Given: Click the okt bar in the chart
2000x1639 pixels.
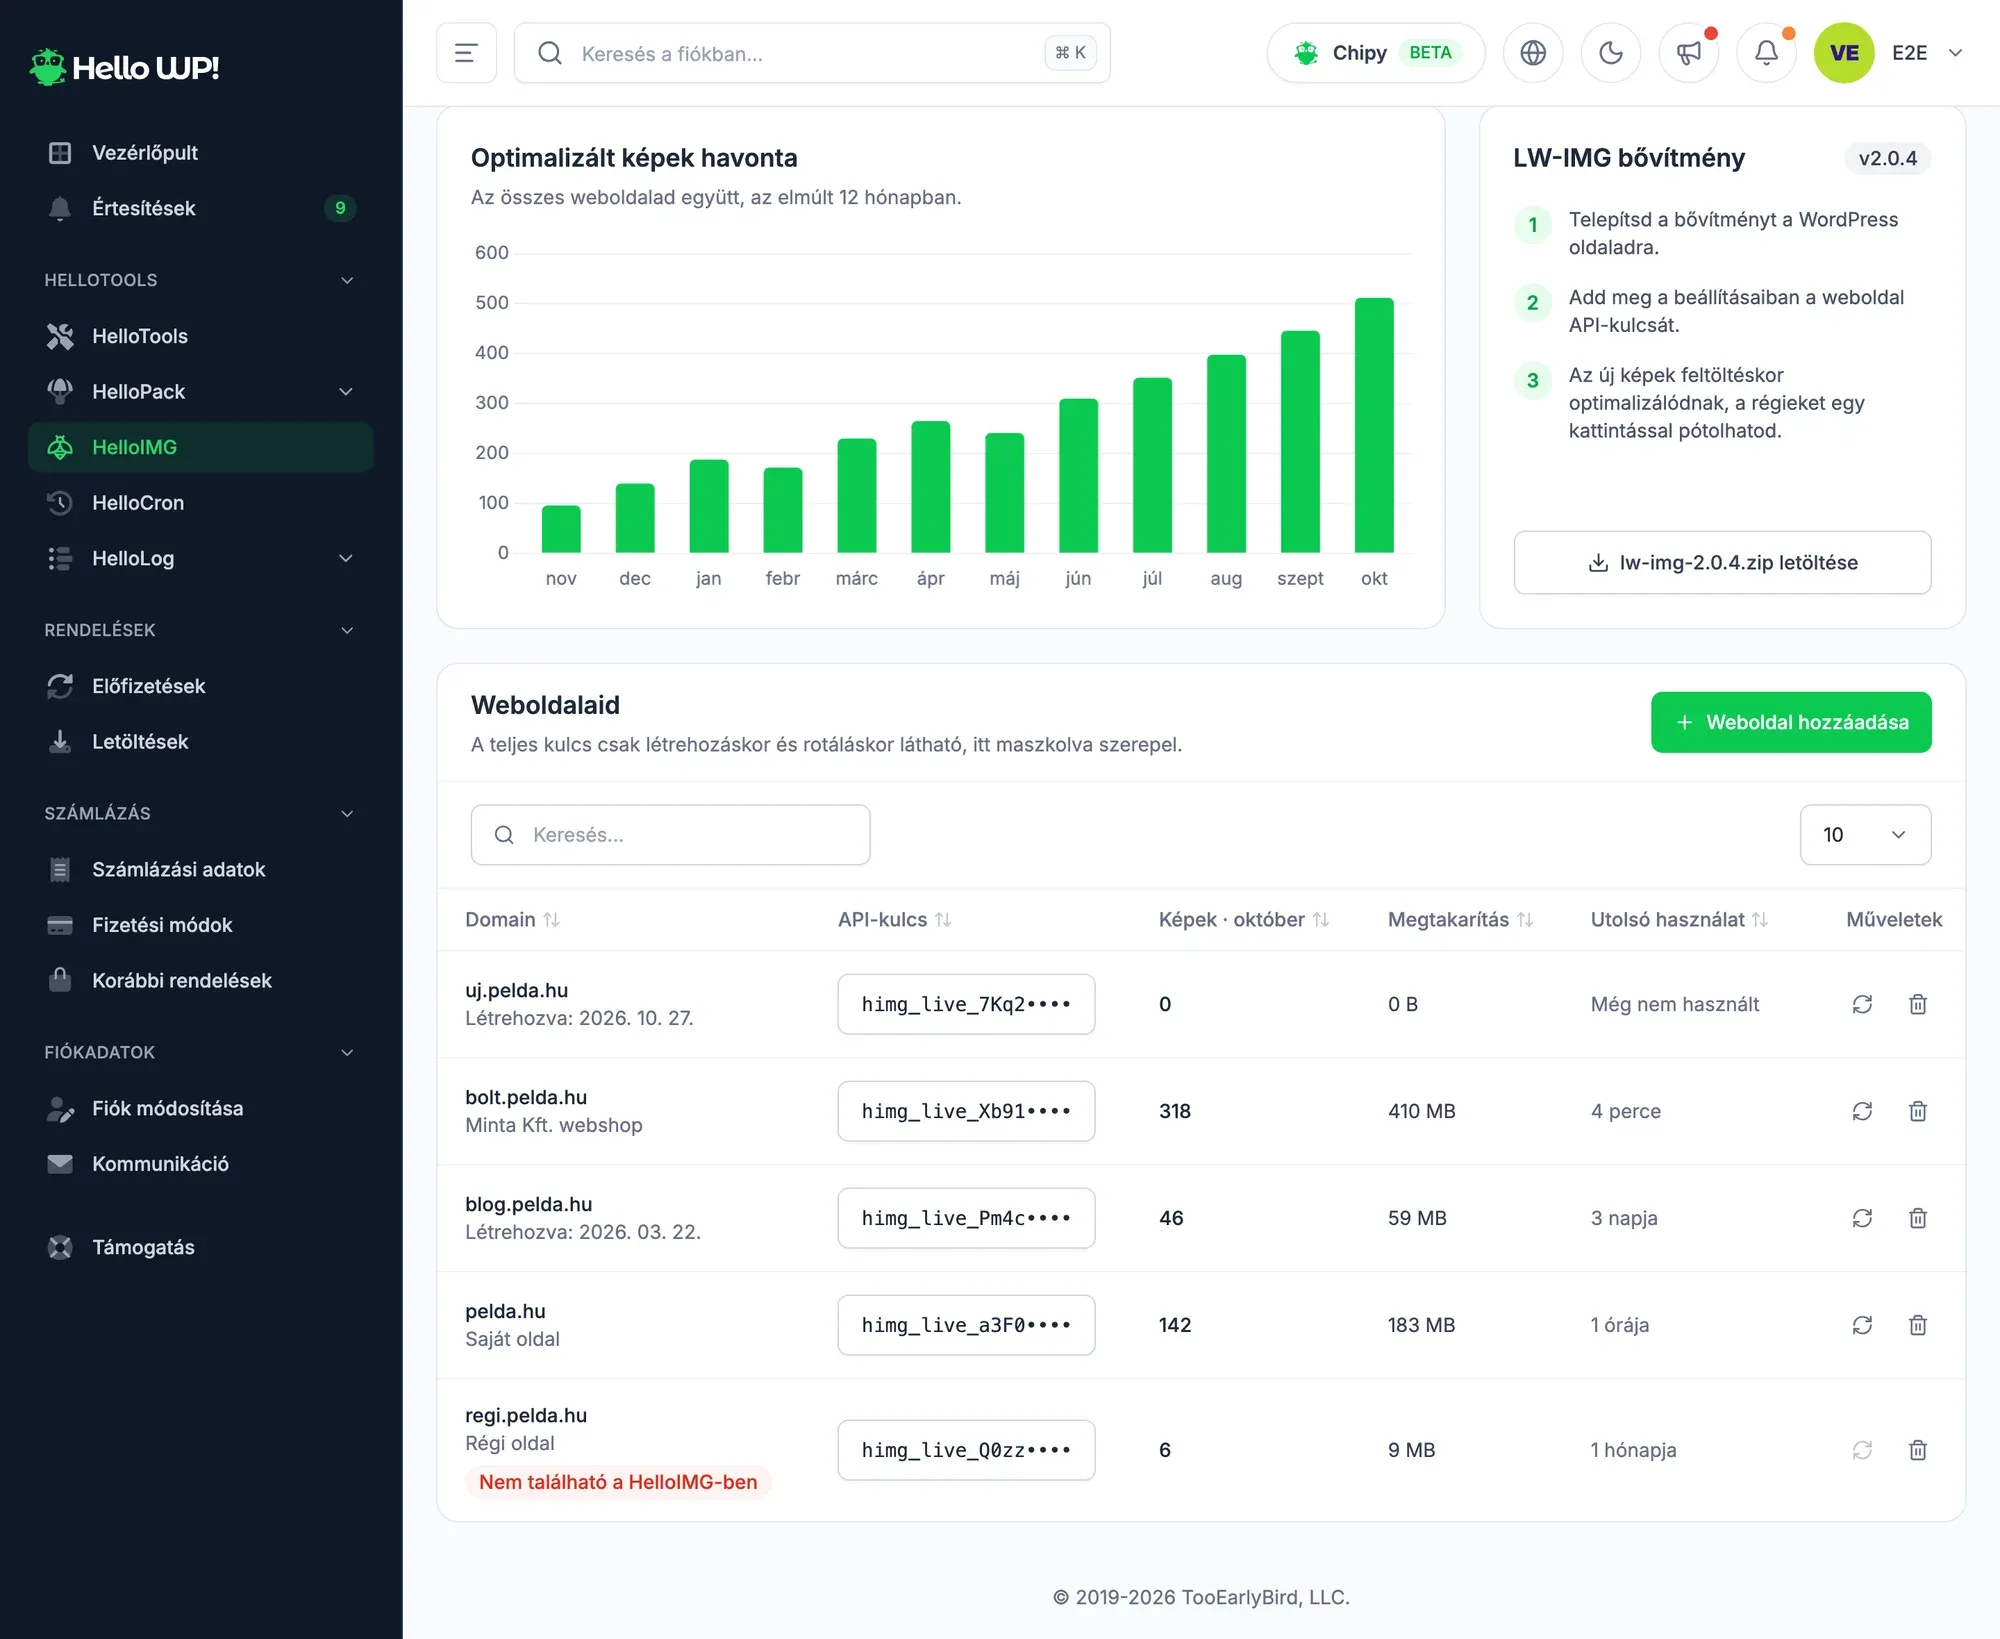Looking at the screenshot, I should [x=1374, y=425].
